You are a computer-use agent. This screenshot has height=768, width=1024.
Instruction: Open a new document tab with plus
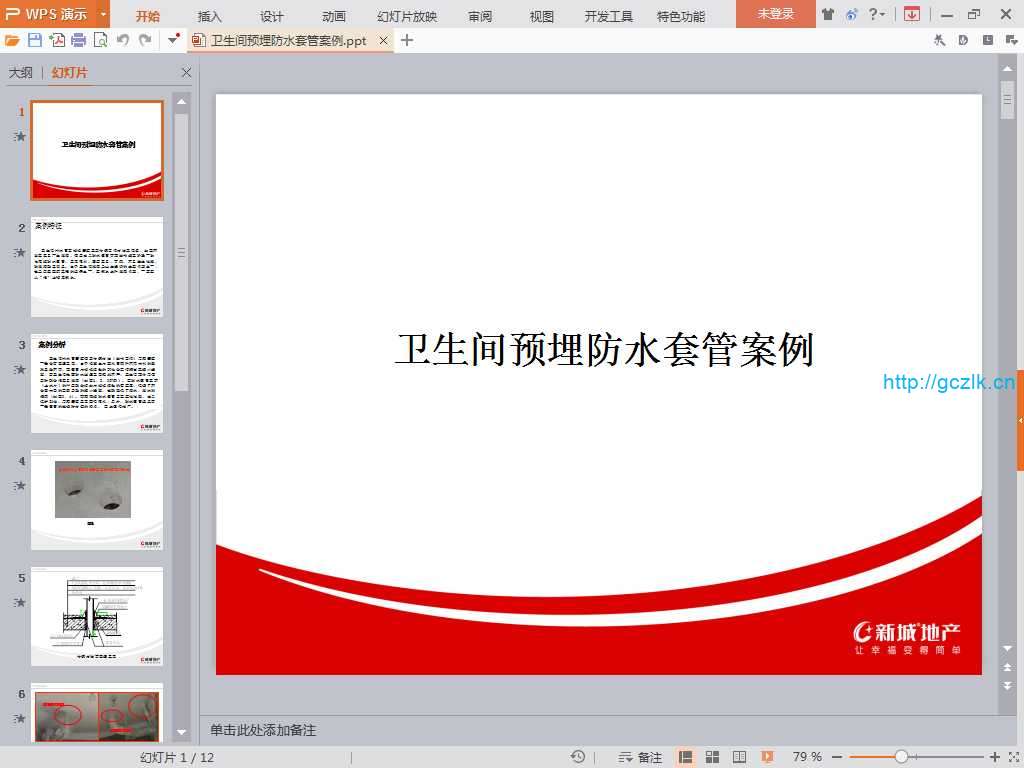(407, 40)
